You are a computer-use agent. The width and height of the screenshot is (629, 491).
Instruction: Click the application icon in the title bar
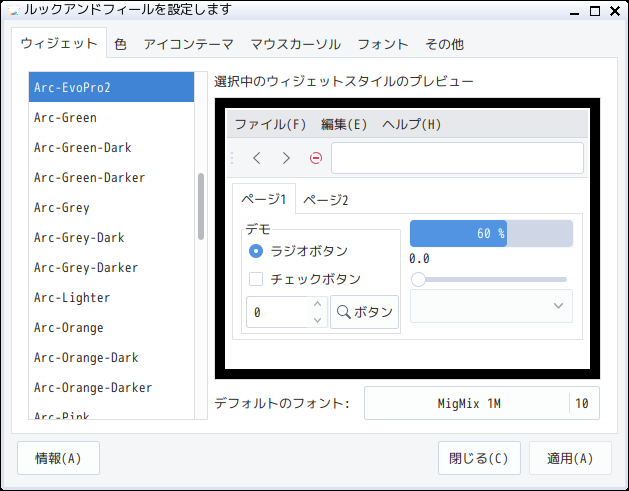pos(13,10)
